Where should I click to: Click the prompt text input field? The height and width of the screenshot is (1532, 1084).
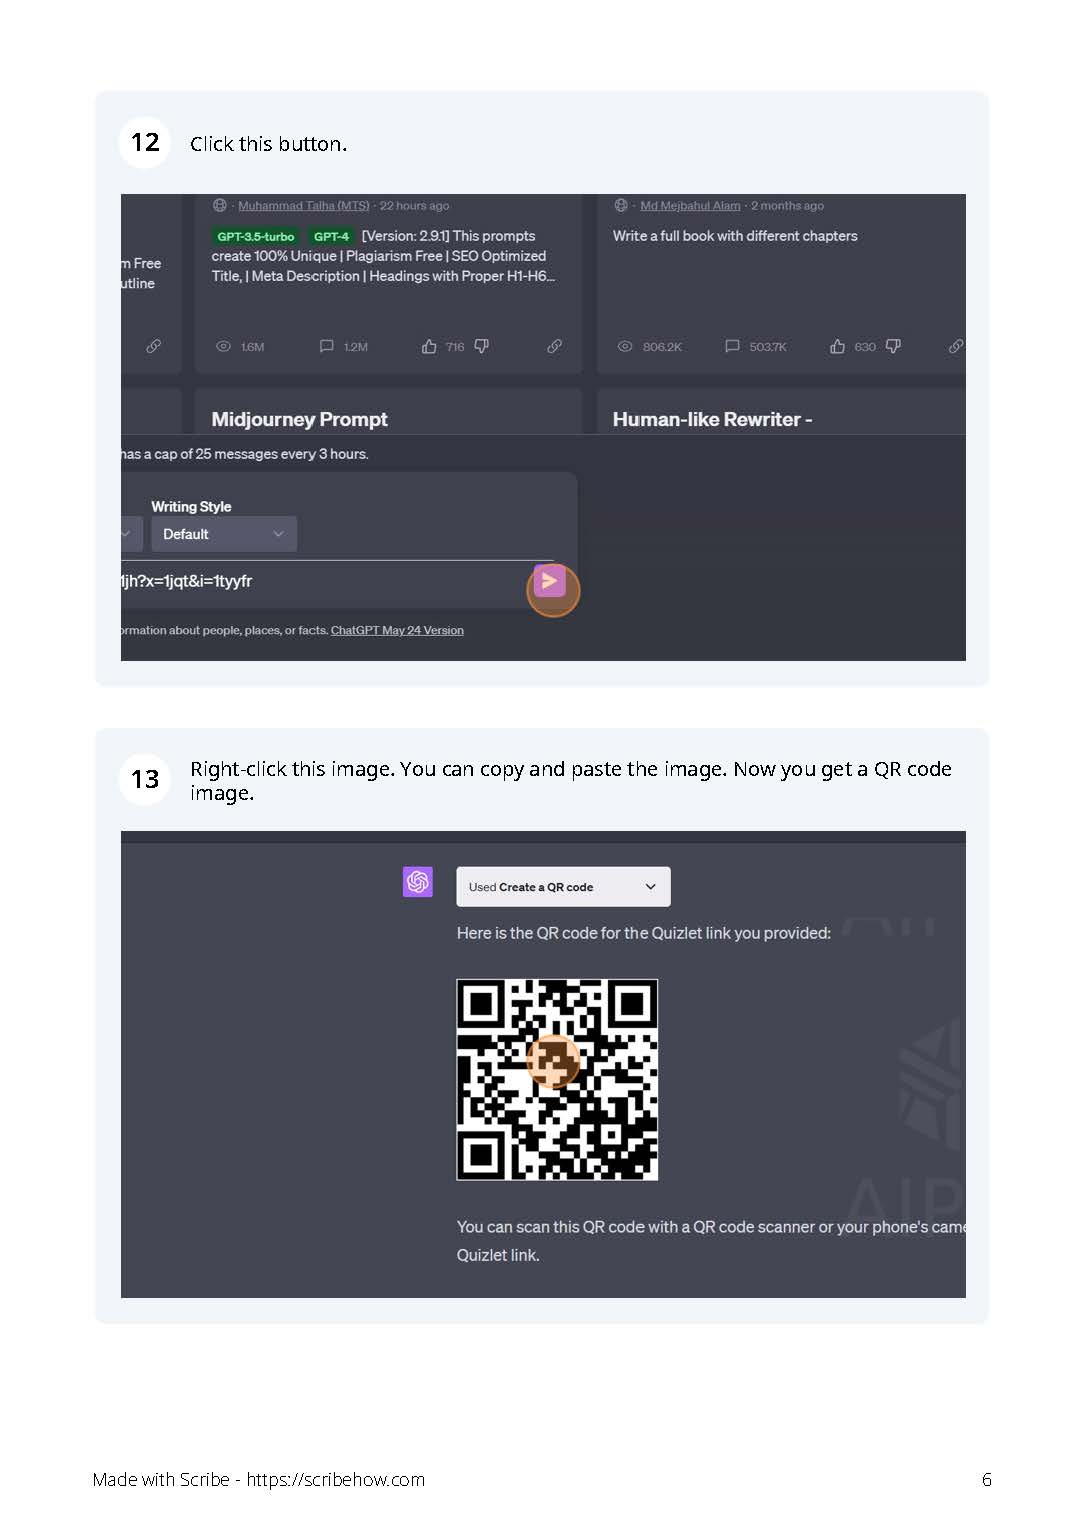pyautogui.click(x=322, y=582)
